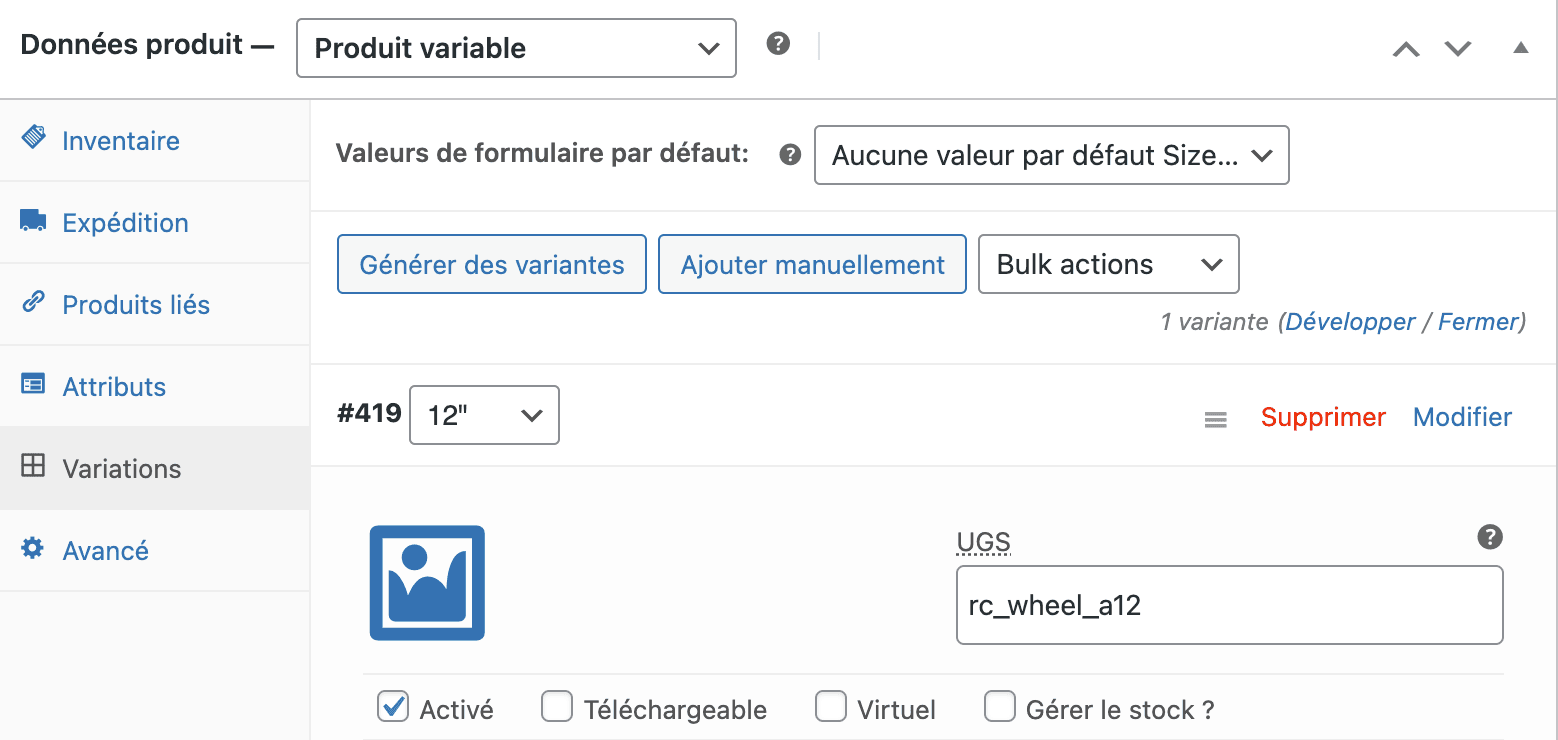The width and height of the screenshot is (1558, 740).
Task: Open the UGS help icon
Action: (x=1489, y=537)
